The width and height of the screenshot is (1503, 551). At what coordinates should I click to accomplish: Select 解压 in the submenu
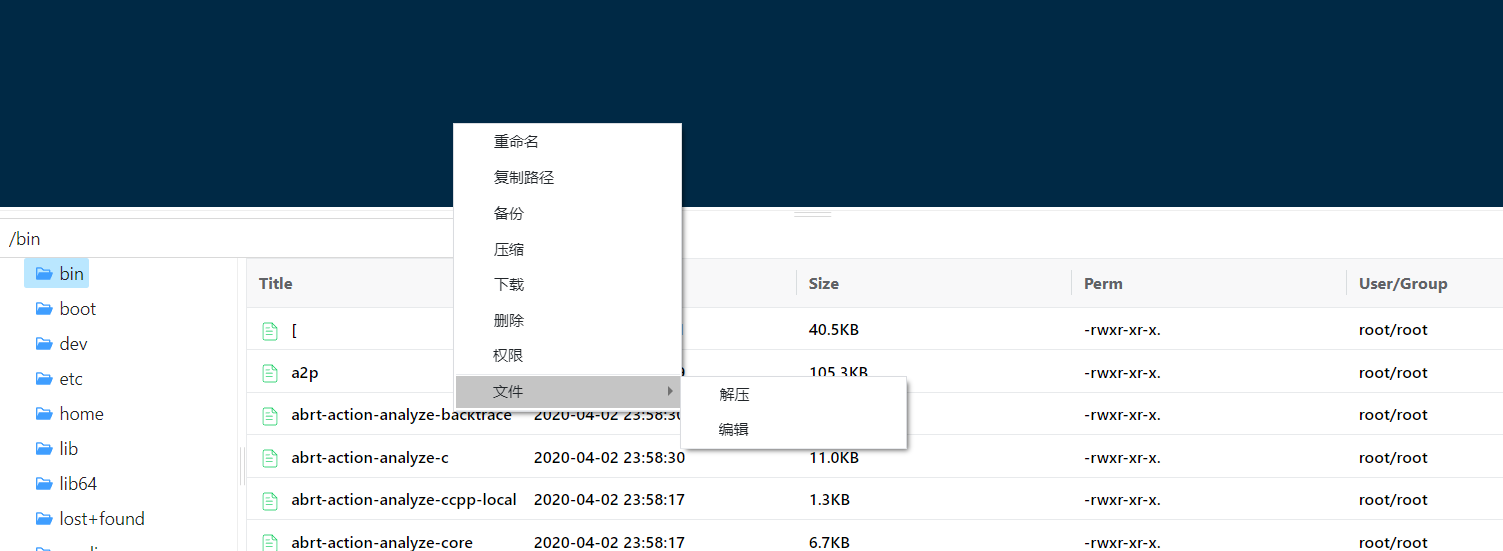click(734, 395)
